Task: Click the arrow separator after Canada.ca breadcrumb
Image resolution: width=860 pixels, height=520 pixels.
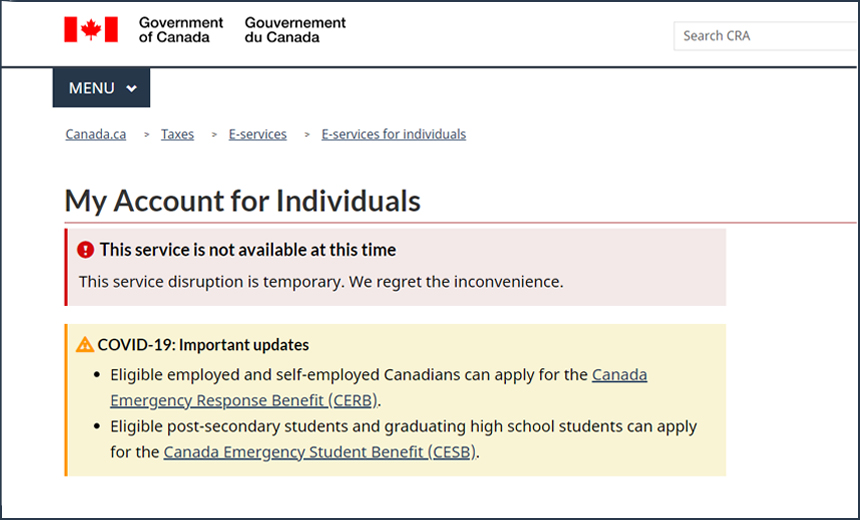Action: 146,134
